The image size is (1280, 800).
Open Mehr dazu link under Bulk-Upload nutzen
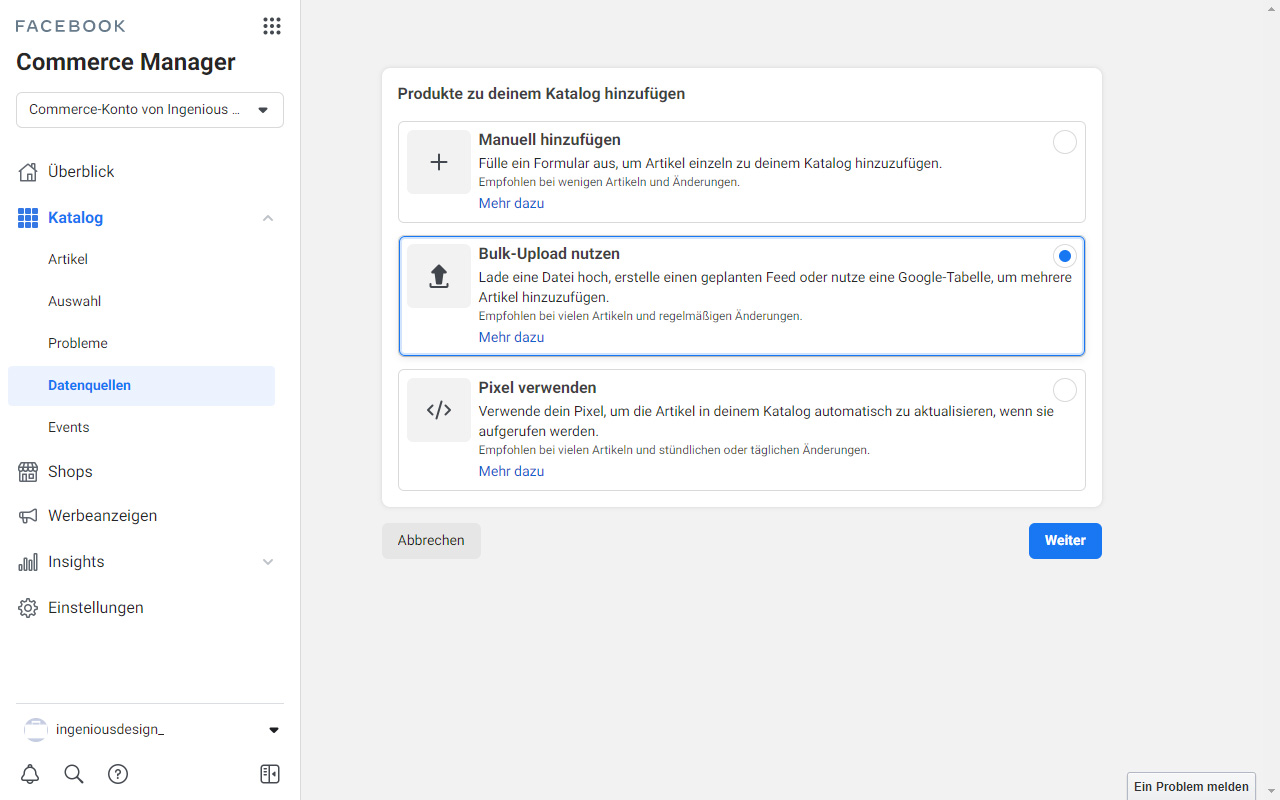tap(511, 337)
